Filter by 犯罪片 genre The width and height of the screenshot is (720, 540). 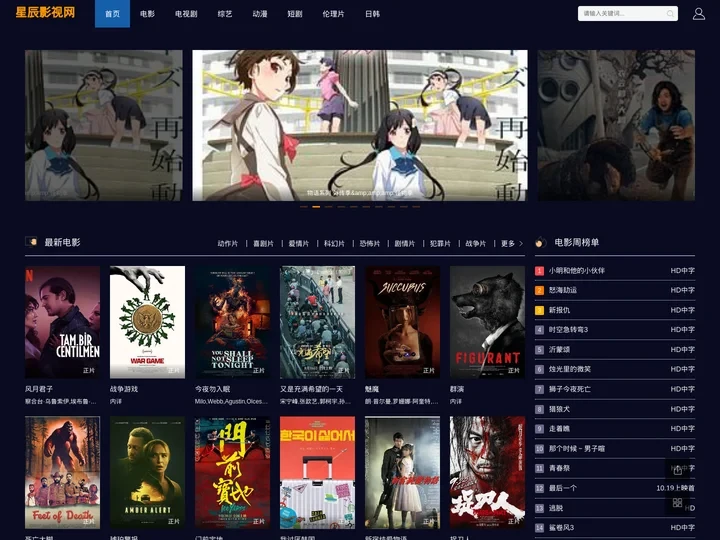click(x=440, y=243)
